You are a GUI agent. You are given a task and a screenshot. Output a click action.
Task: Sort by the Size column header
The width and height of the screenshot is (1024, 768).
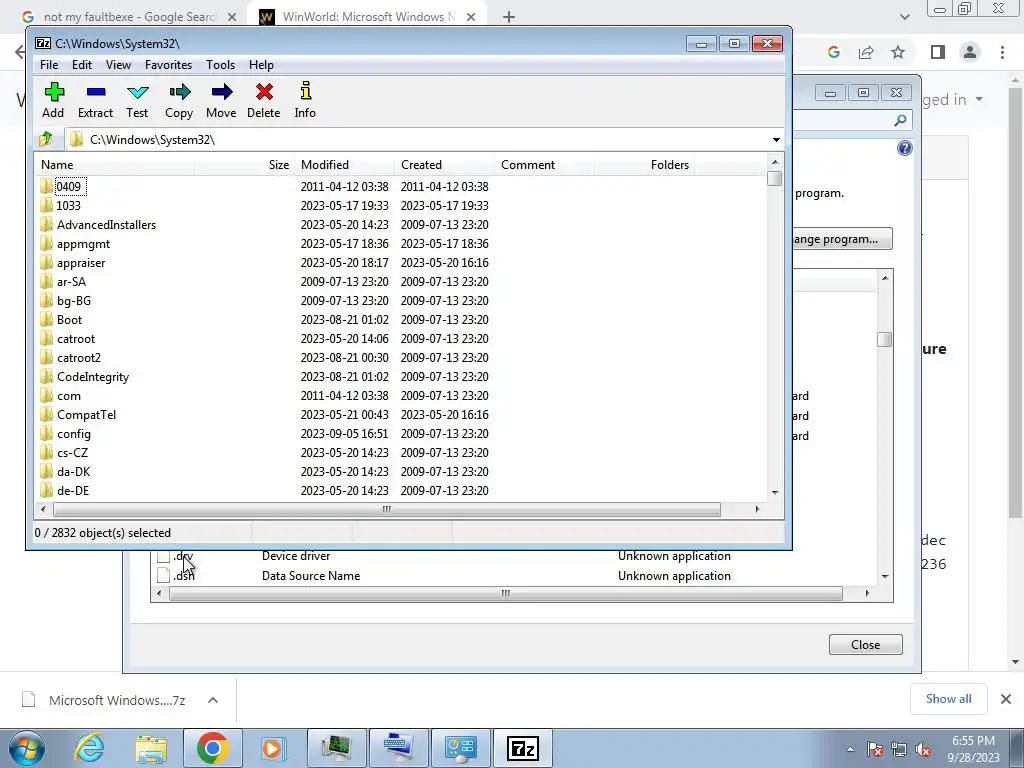coord(244,165)
